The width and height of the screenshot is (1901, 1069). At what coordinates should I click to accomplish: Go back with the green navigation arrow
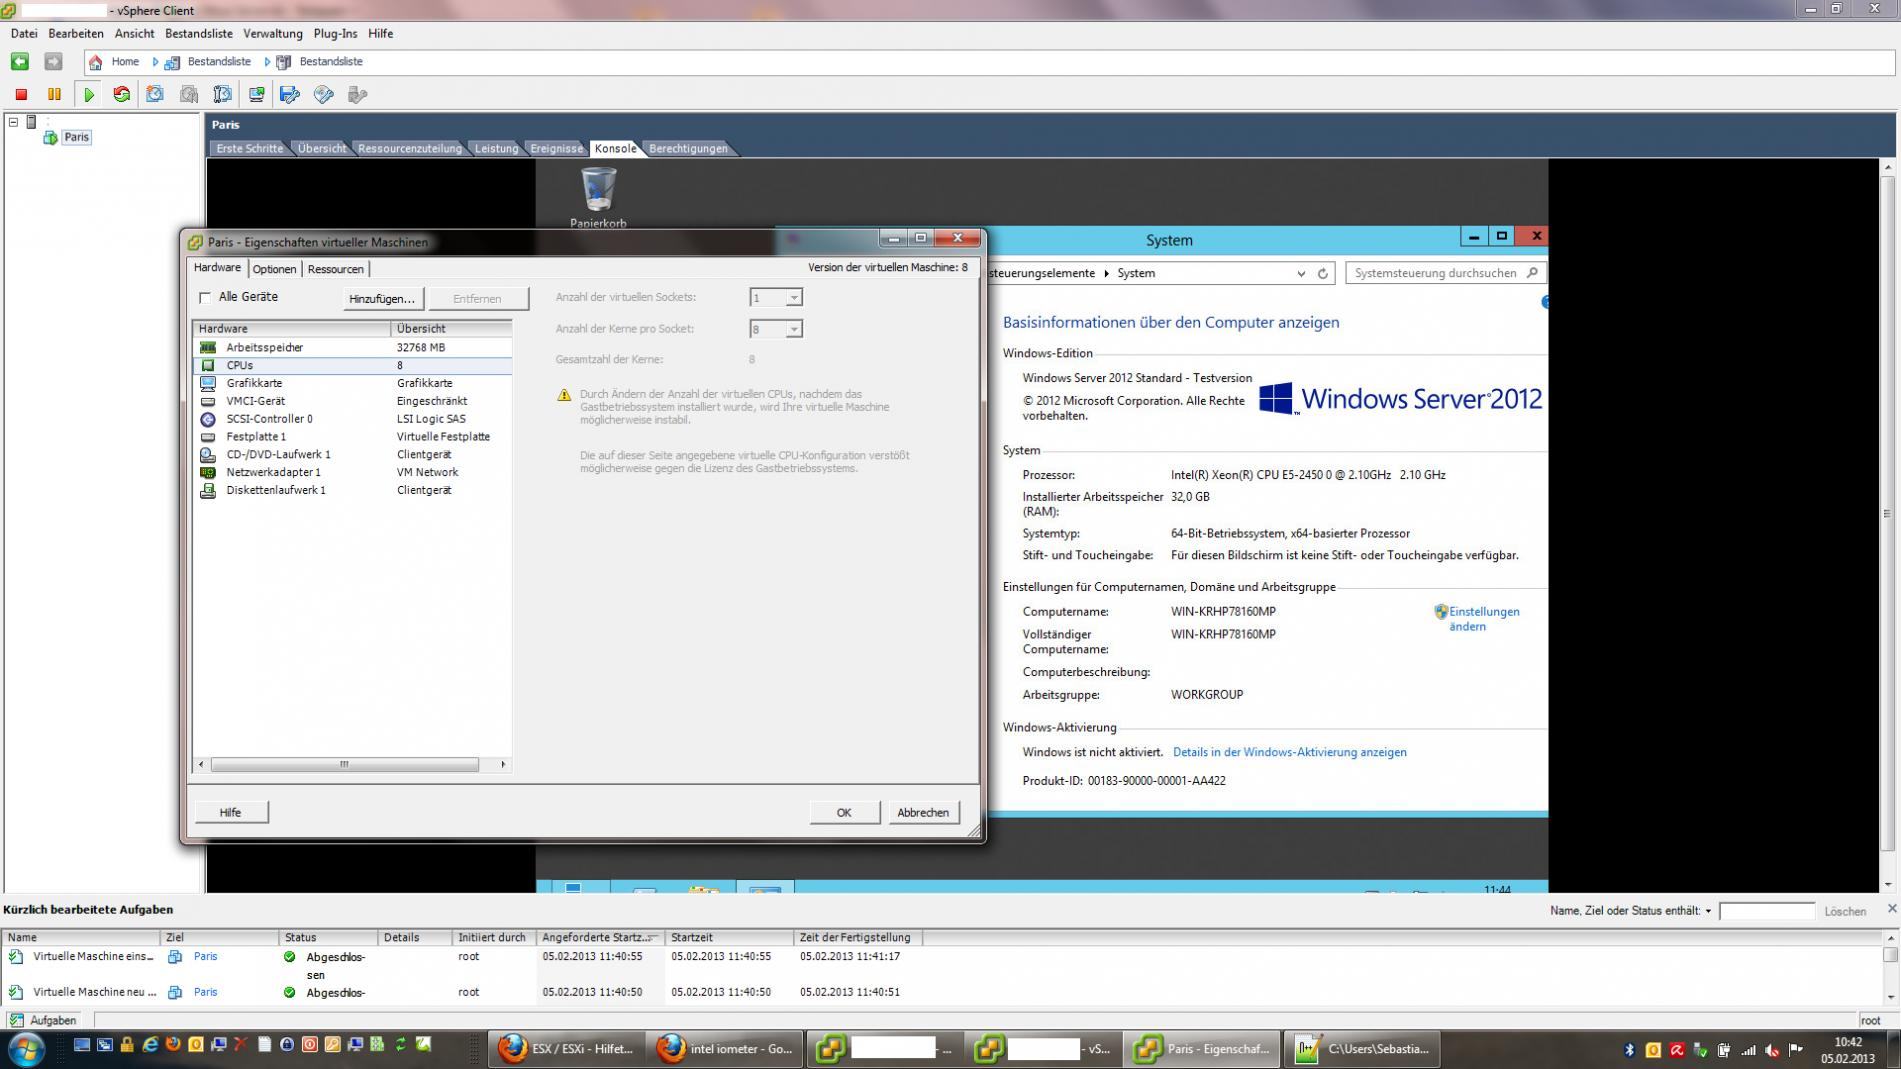tap(20, 62)
